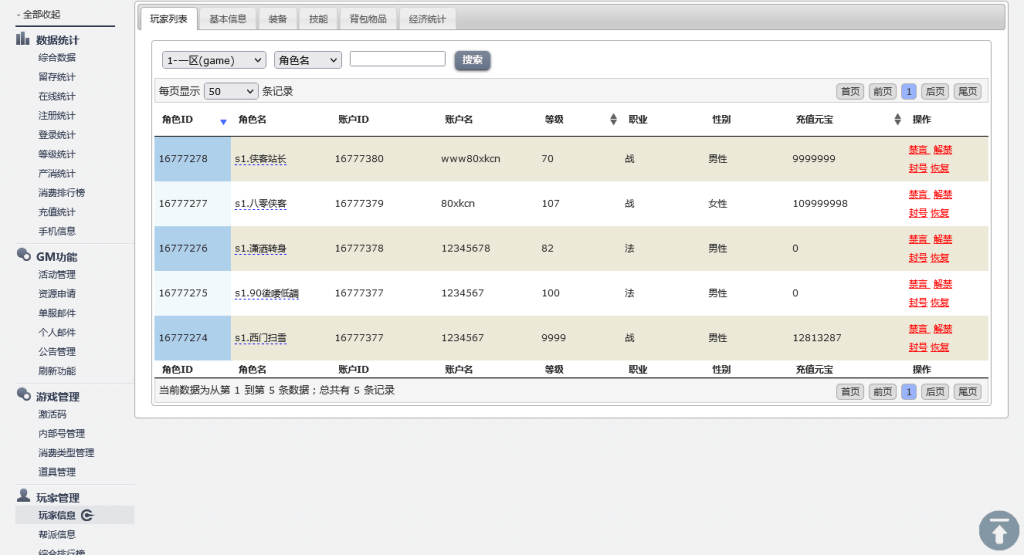Sort by 角色ID column arrow

(x=223, y=121)
